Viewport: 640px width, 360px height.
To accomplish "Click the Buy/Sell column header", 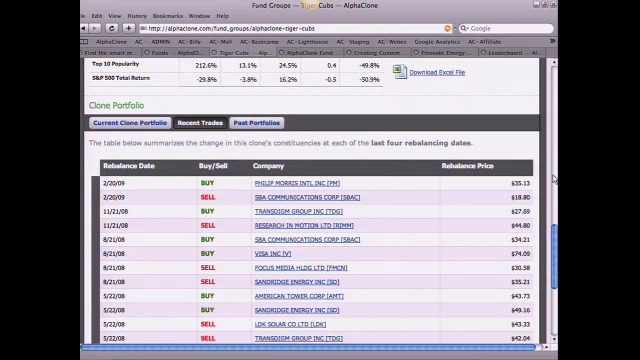I will pyautogui.click(x=213, y=166).
